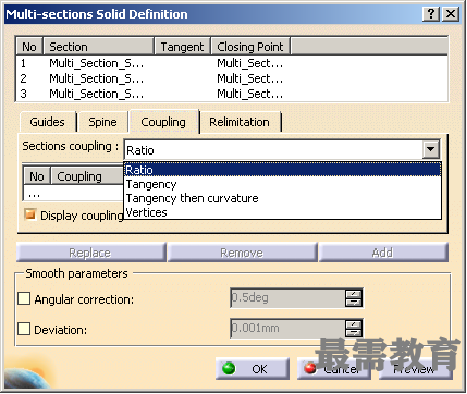
Task: Choose Ratio in the coupling list
Action: (283, 170)
